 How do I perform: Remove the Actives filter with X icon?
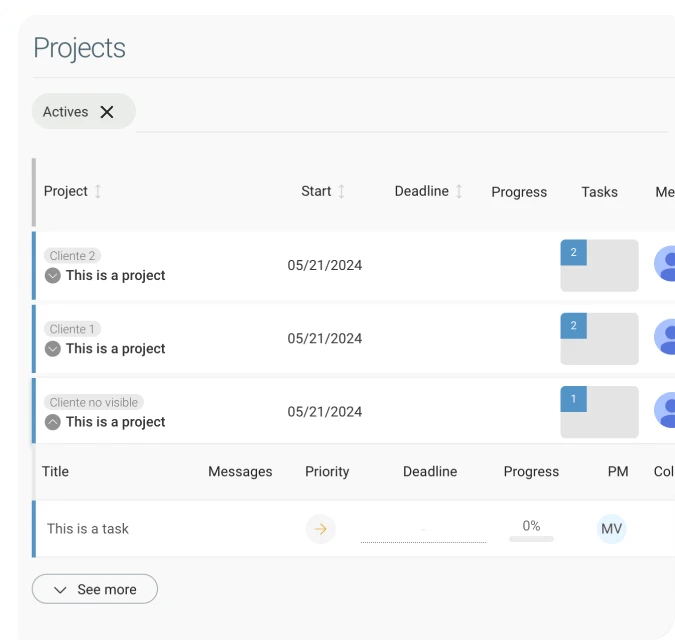(x=107, y=112)
